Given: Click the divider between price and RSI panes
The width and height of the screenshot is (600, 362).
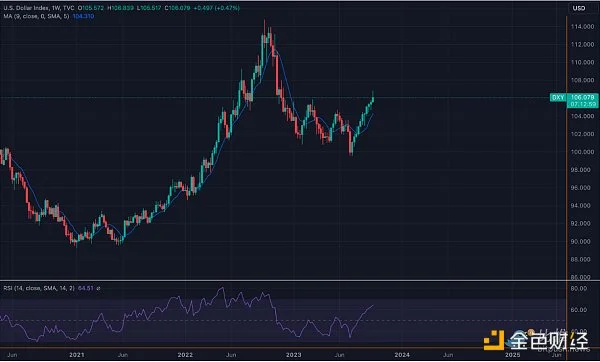Looking at the screenshot, I should pos(283,280).
